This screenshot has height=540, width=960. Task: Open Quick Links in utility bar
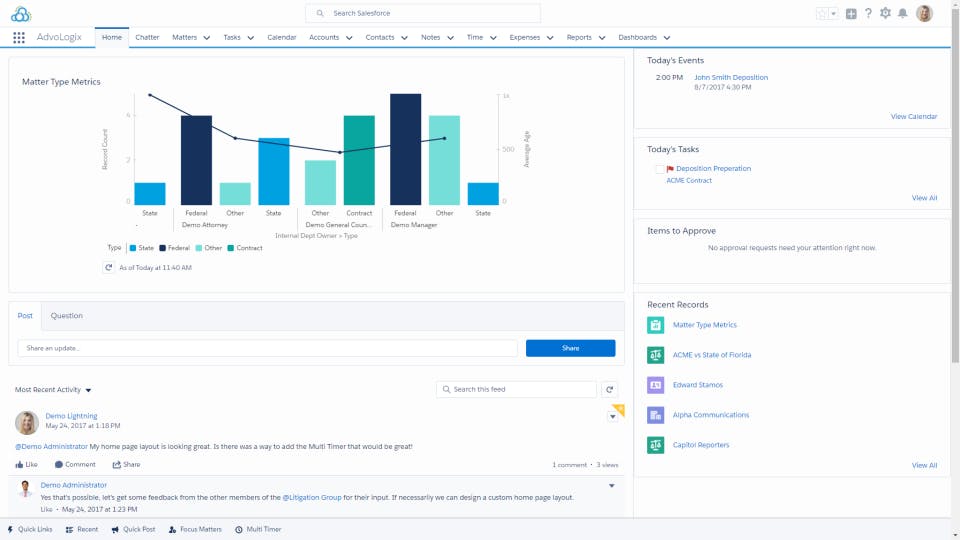click(x=30, y=529)
